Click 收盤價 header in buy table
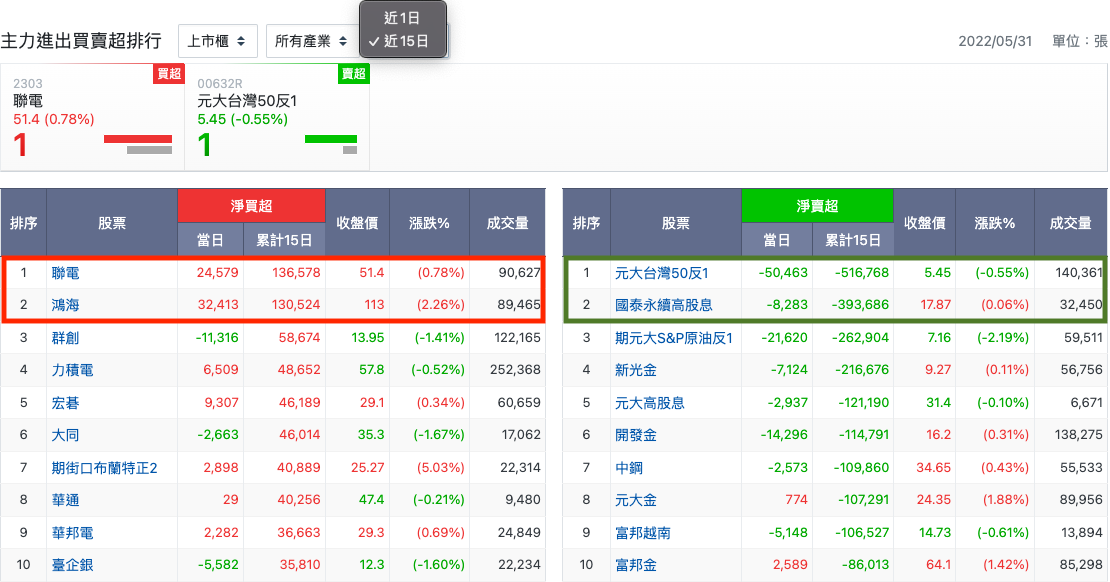Screen dimensions: 1110x582 point(357,223)
